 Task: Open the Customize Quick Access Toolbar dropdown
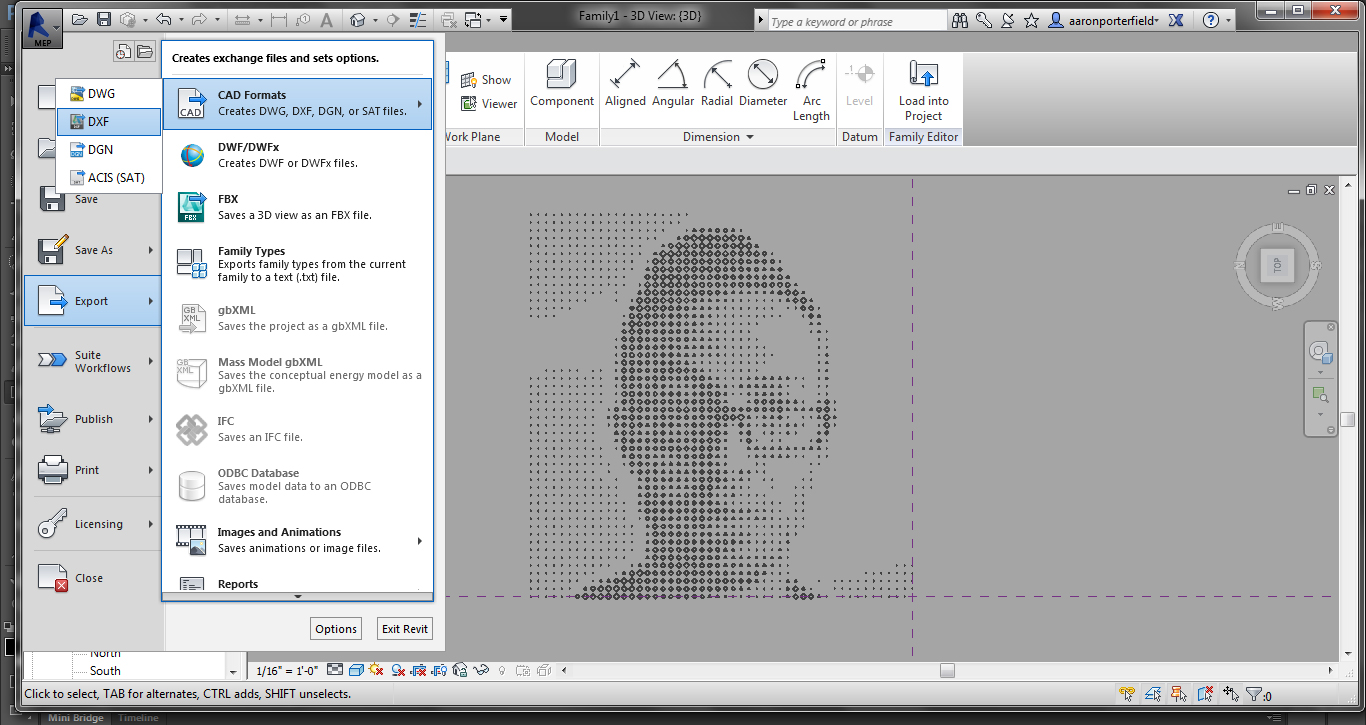[504, 20]
